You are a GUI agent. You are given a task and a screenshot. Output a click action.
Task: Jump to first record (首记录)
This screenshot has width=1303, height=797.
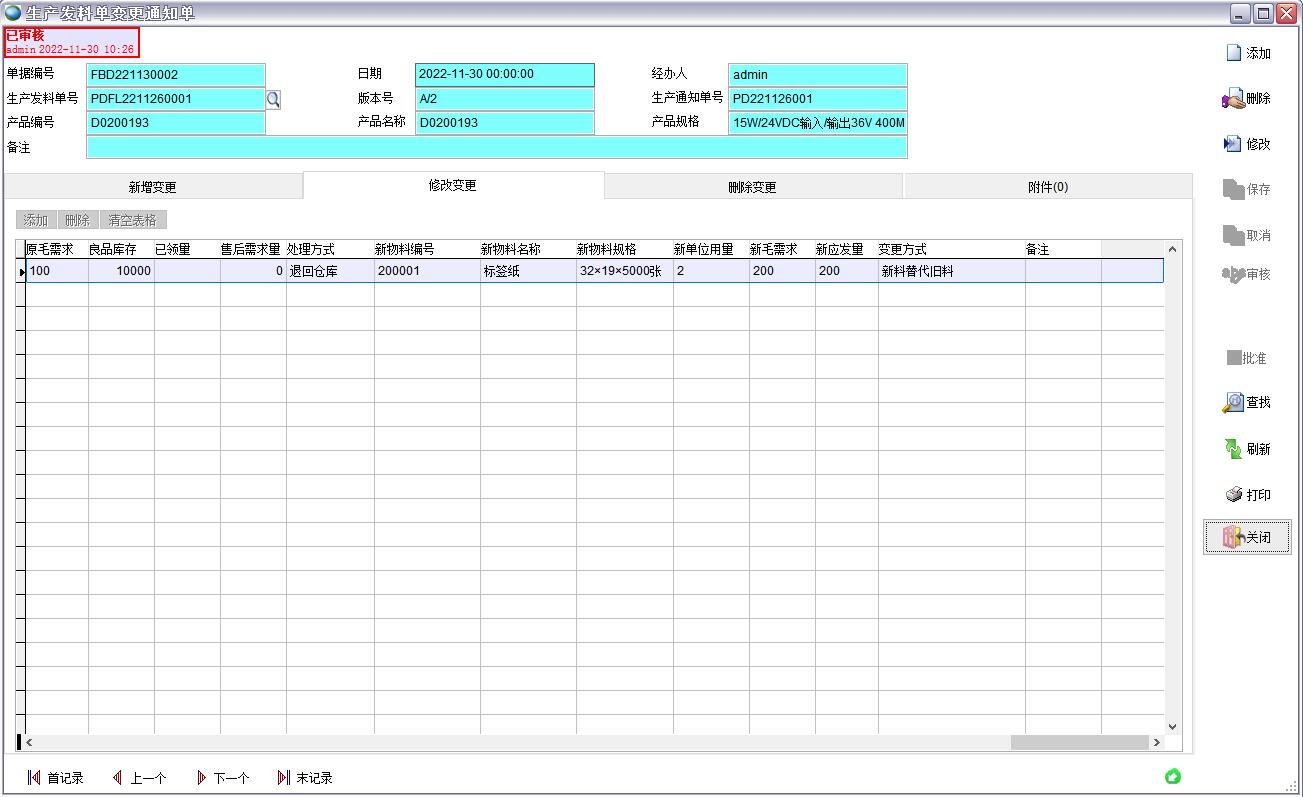pos(35,778)
